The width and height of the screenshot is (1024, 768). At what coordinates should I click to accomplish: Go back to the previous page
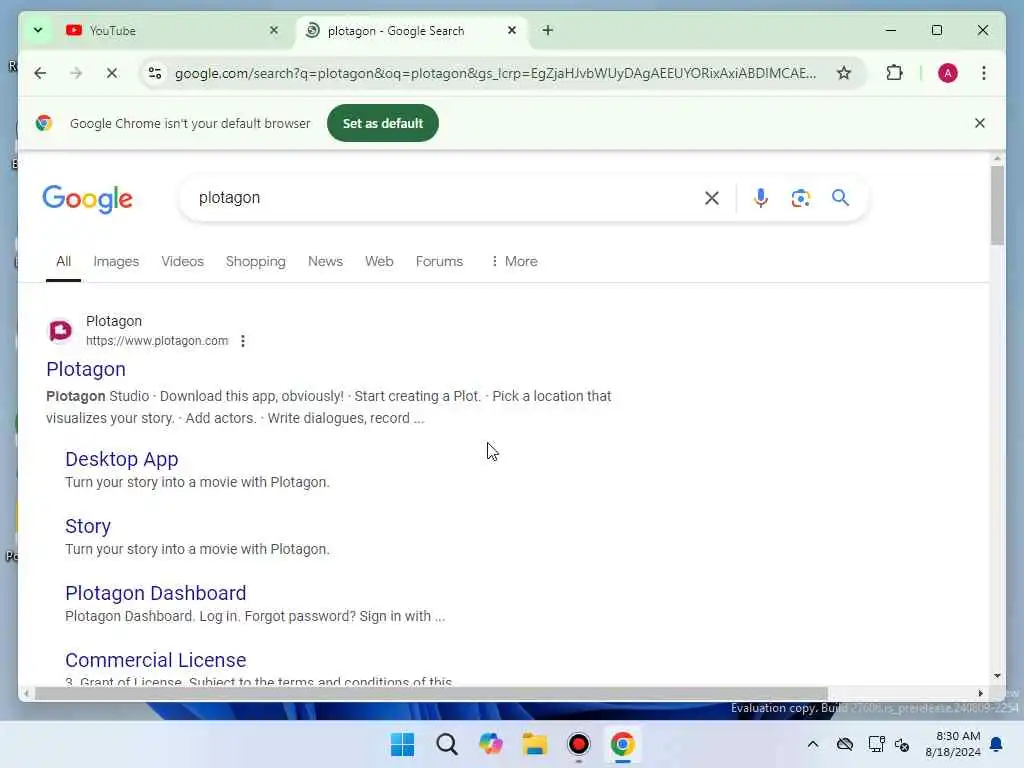pyautogui.click(x=40, y=73)
